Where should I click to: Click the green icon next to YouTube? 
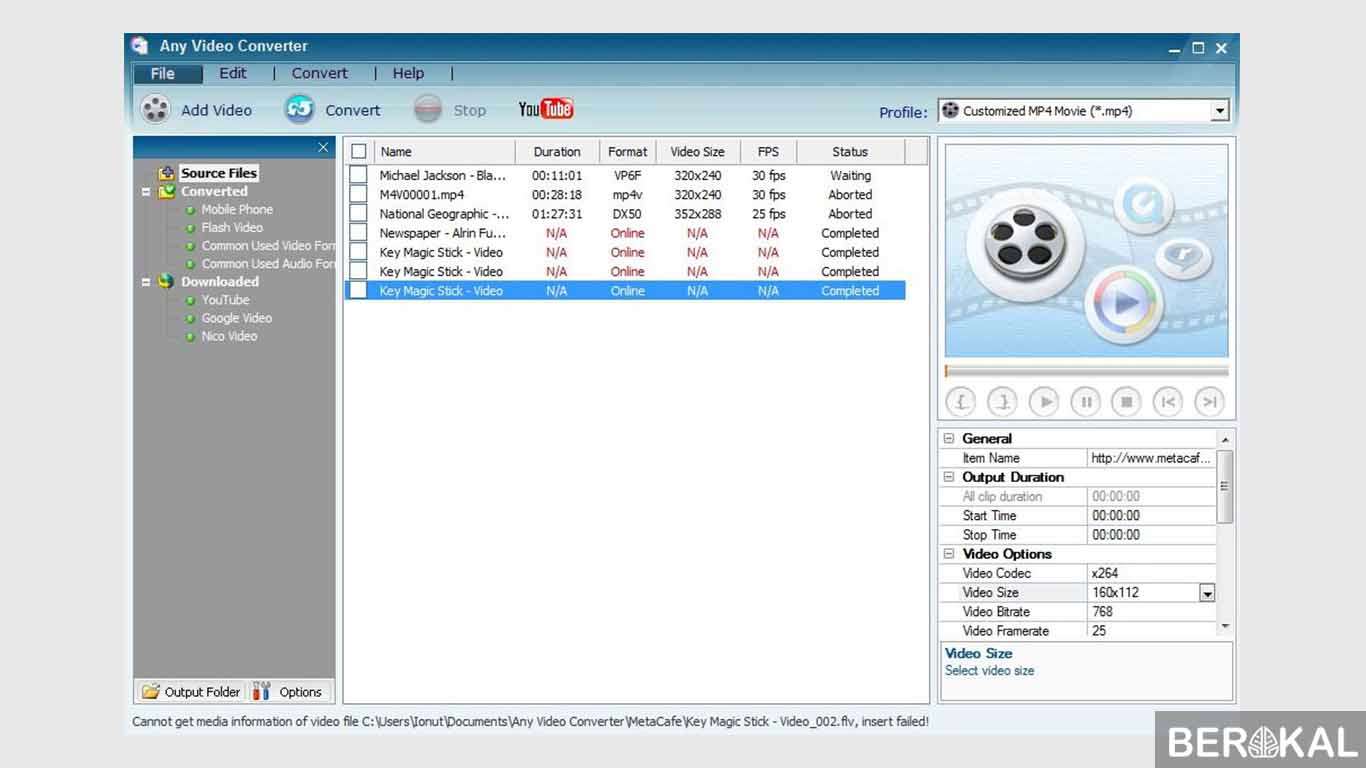190,300
